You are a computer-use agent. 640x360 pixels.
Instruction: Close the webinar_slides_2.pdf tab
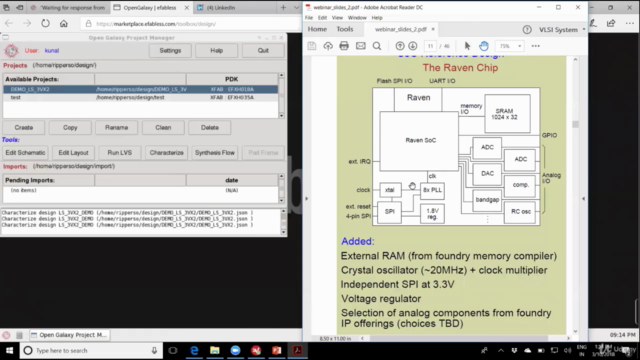433,29
